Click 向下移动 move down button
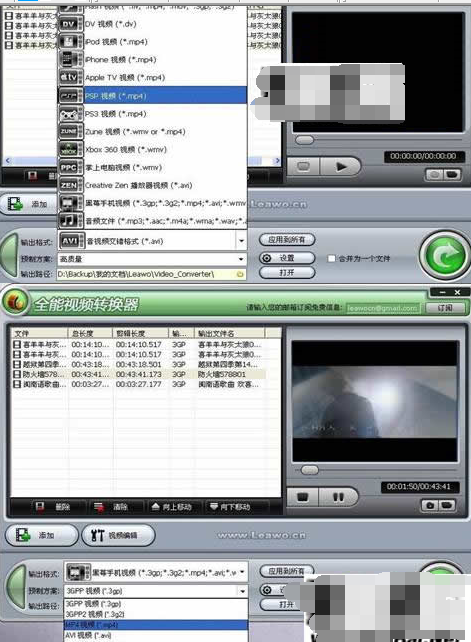This screenshot has width=471, height=642. click(x=230, y=507)
